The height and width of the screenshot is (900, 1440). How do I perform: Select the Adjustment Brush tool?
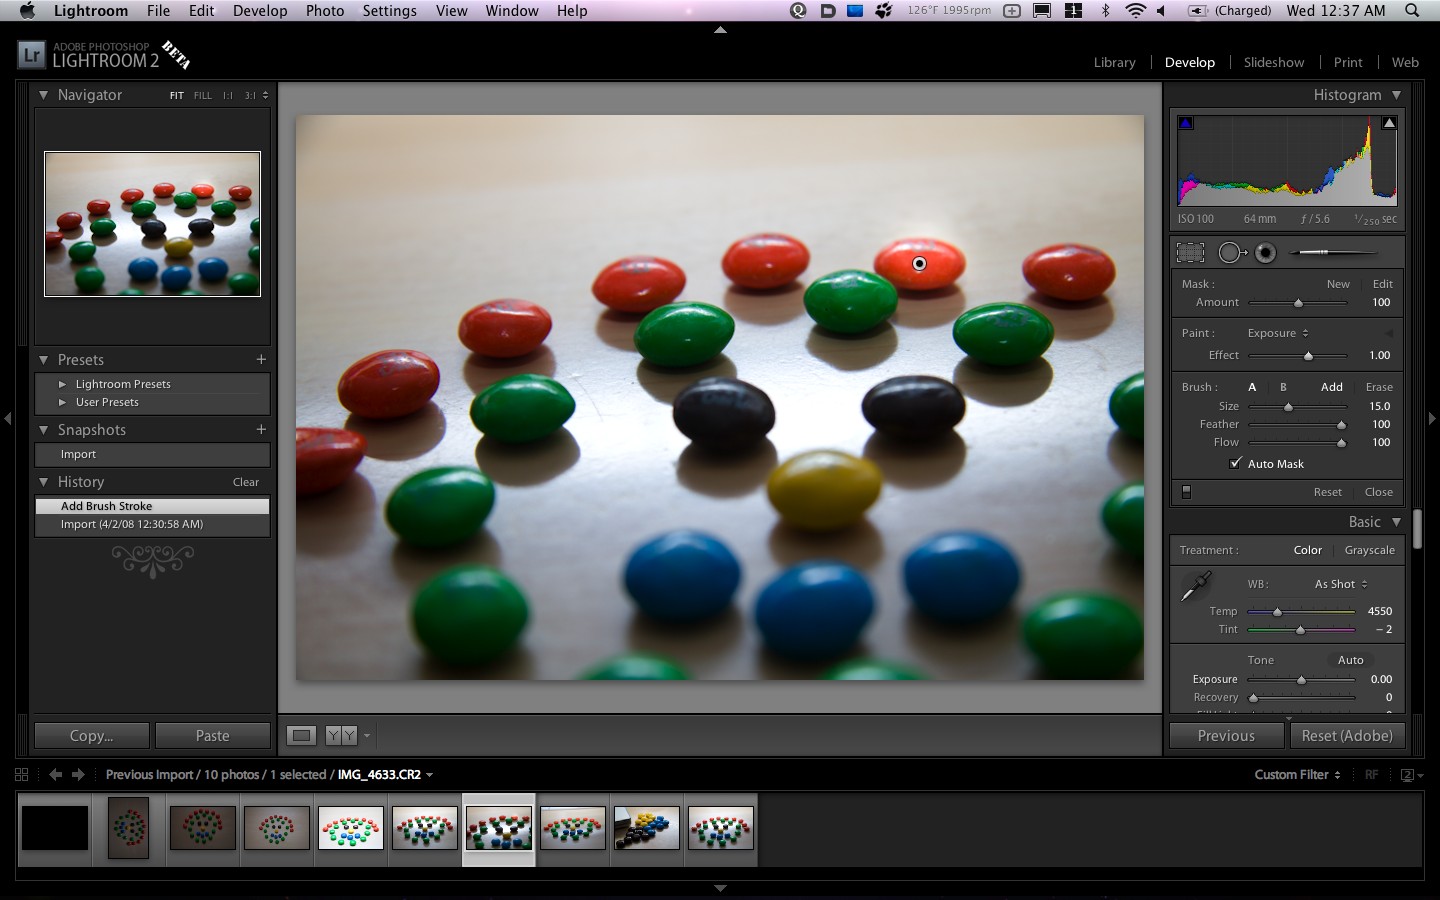1333,252
